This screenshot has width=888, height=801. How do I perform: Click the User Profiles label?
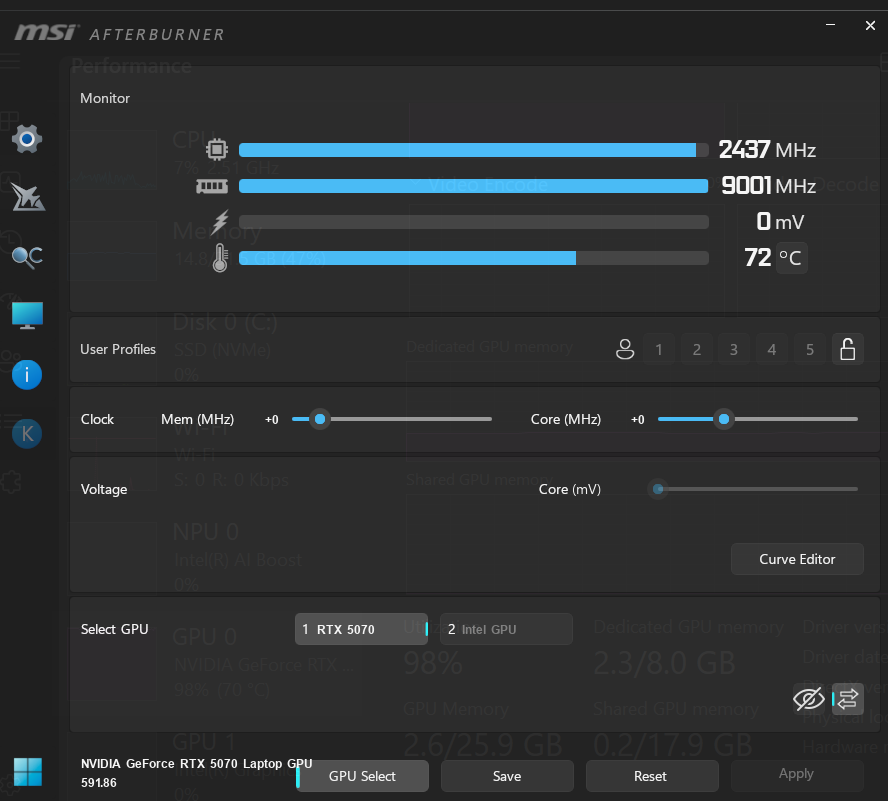[x=118, y=349]
